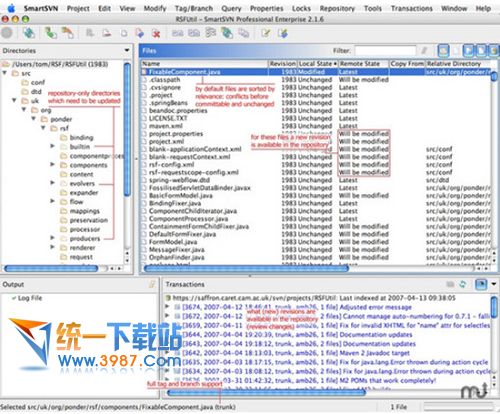Click the blue globe Check Out toolbar icon
Screen dimensions: 500x414
[x=29, y=33]
